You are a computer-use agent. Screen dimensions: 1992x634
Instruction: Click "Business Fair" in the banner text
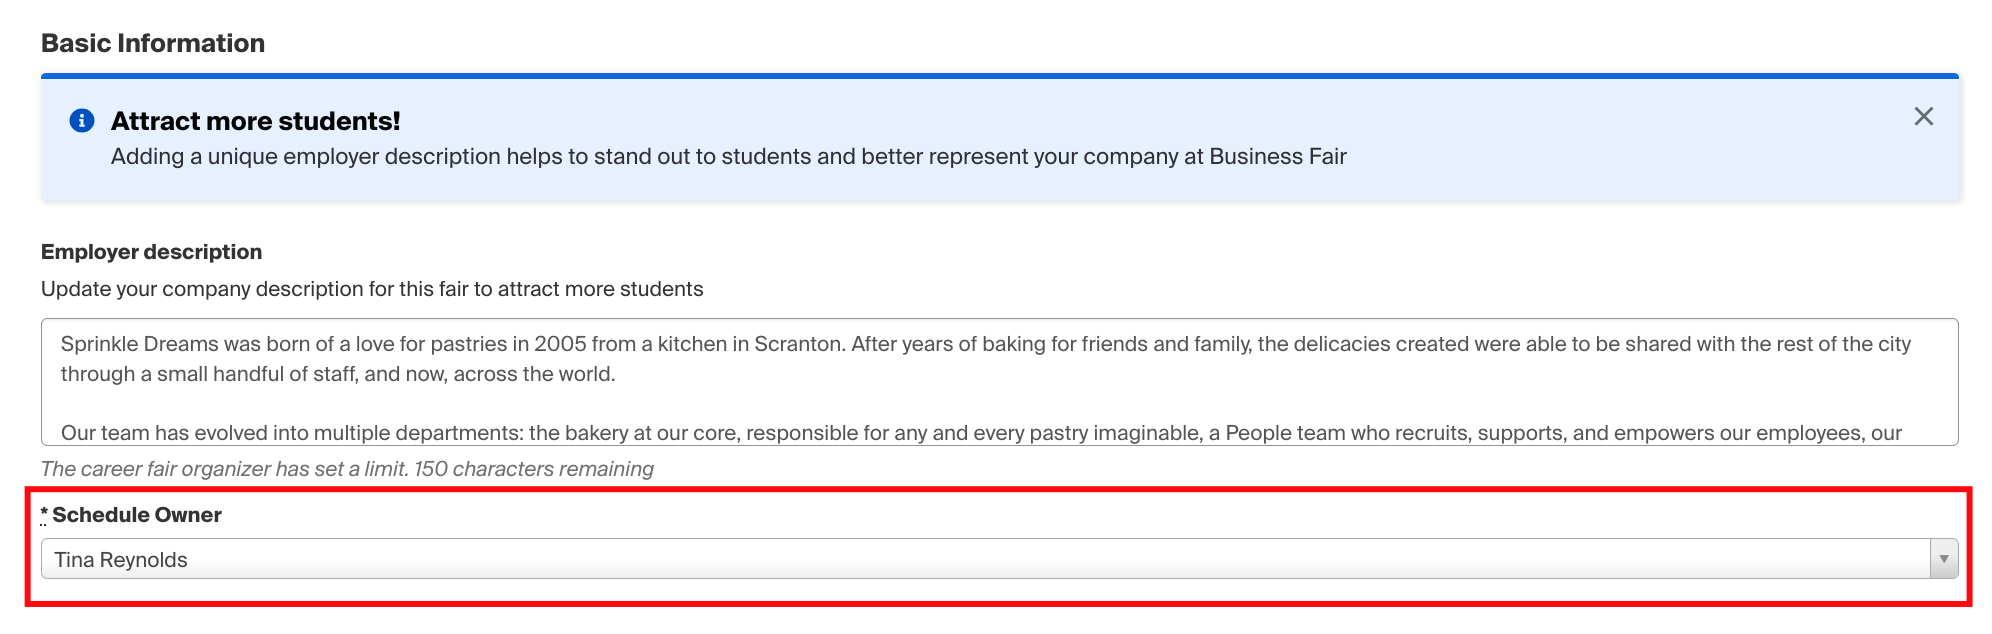click(1277, 156)
